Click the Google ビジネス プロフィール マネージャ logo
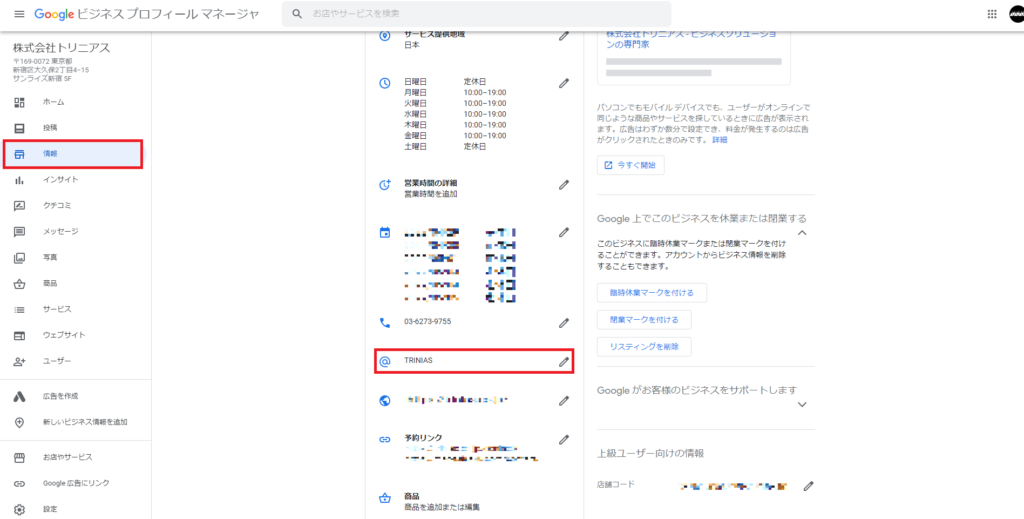 coord(146,14)
